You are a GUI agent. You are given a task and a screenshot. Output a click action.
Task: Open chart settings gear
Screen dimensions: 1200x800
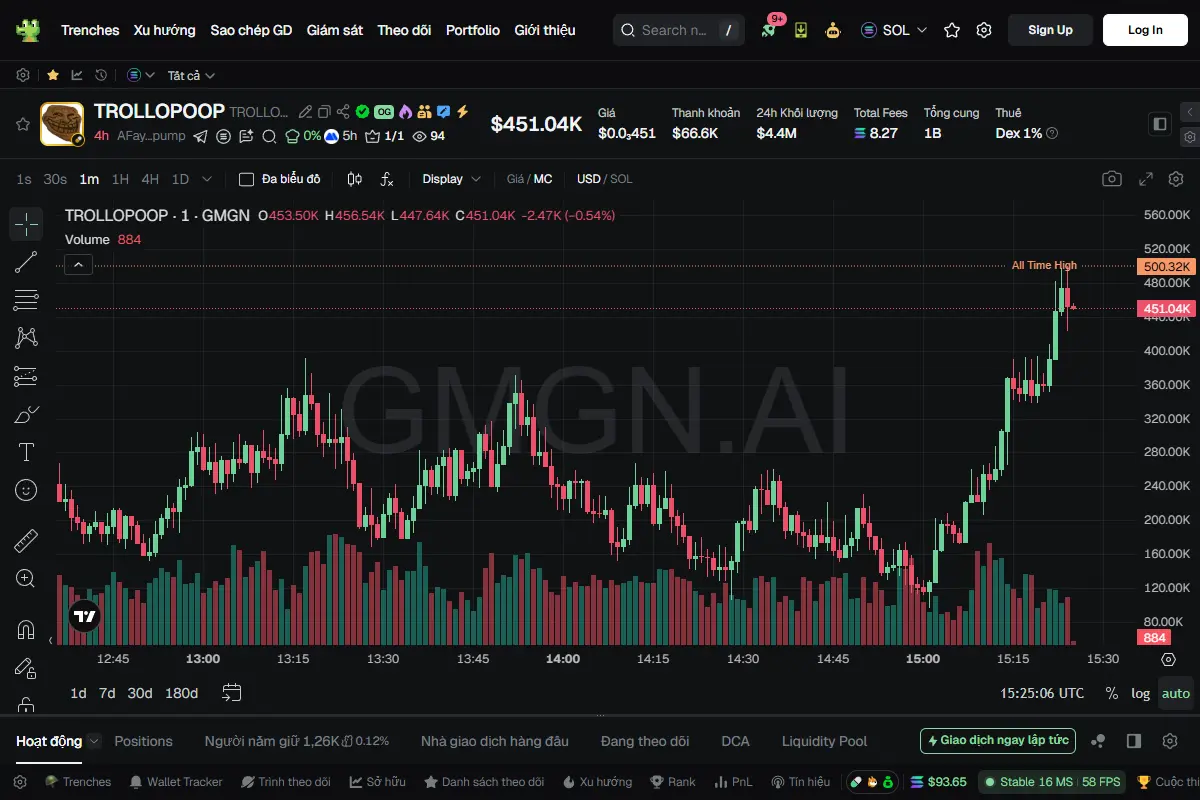pyautogui.click(x=1176, y=179)
